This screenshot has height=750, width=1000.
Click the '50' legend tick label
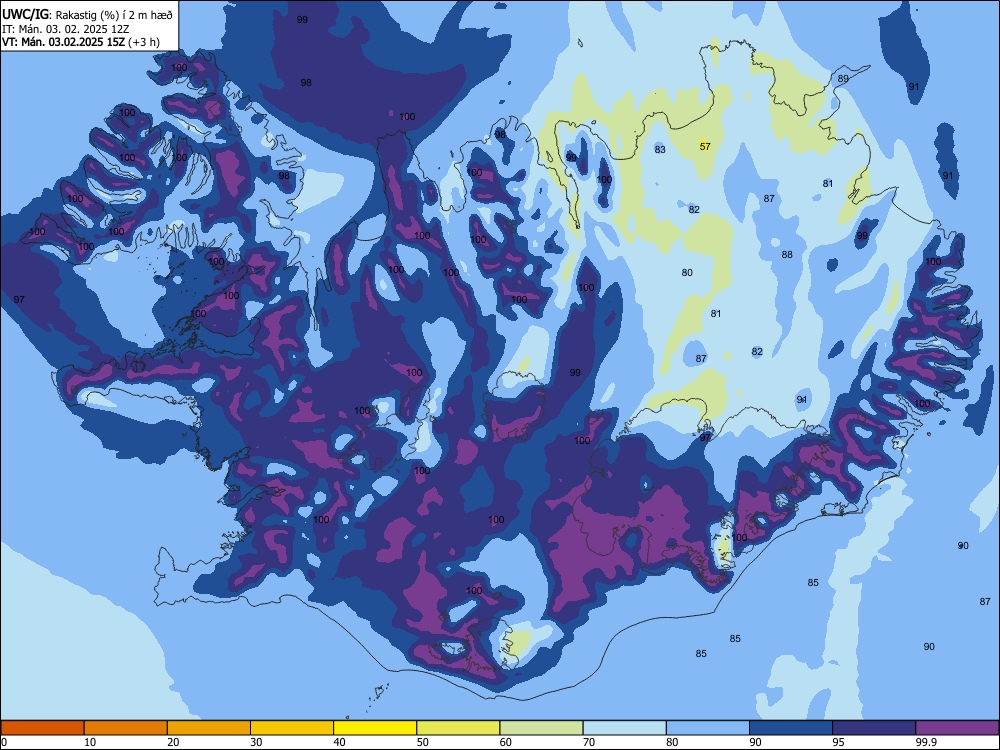tap(422, 742)
